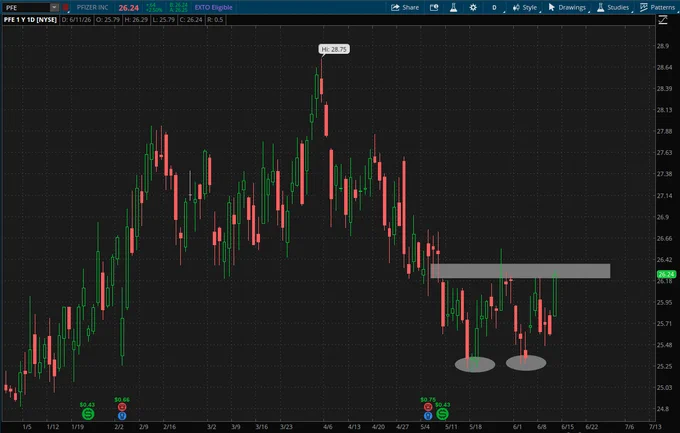Click the O: 25.79 open value

tap(108, 20)
